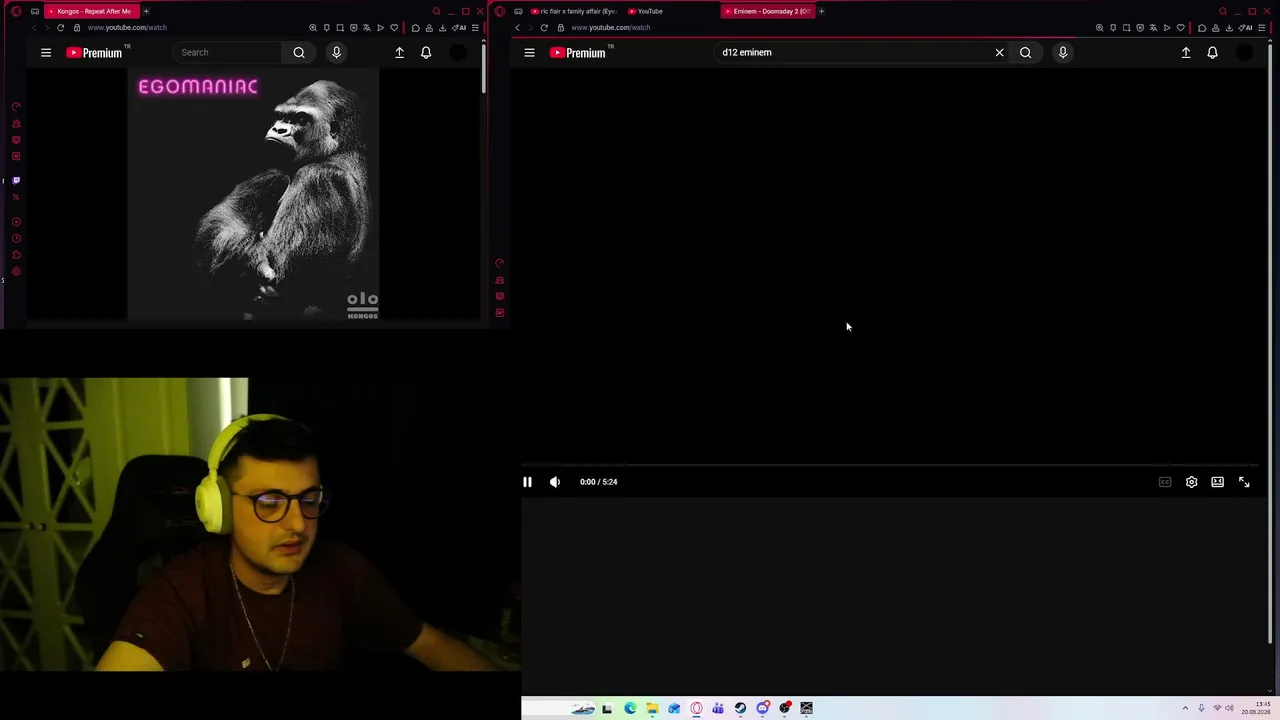1280x720 pixels.
Task: Click search magnifier in left YouTube window
Action: pyautogui.click(x=299, y=52)
